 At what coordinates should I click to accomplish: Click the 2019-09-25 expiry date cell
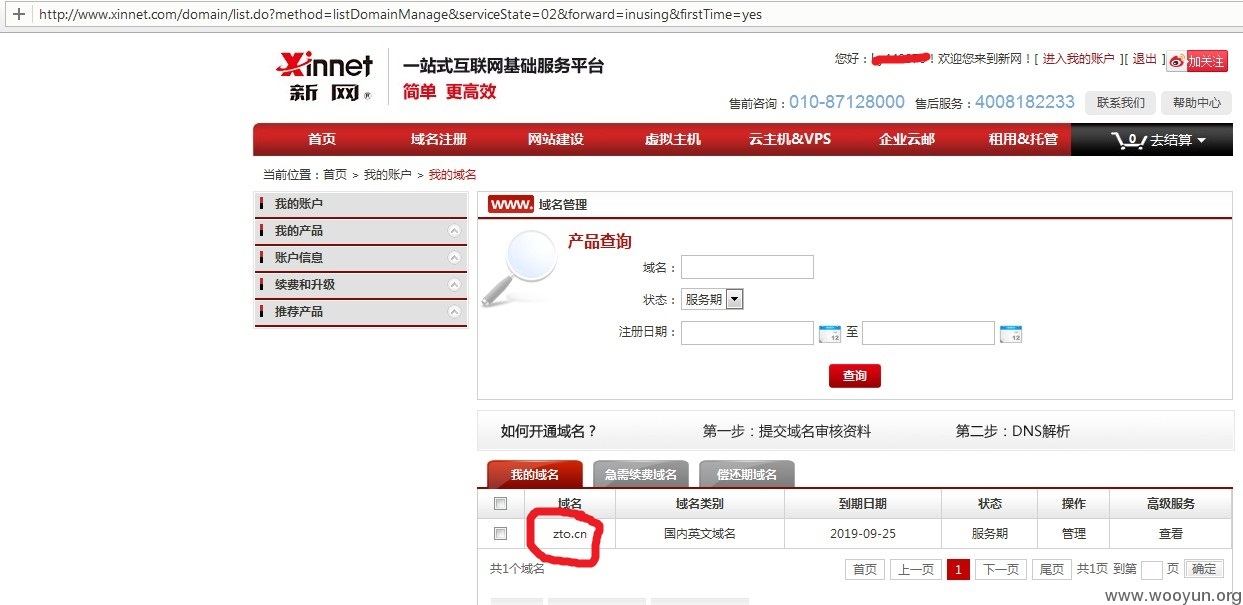click(862, 534)
